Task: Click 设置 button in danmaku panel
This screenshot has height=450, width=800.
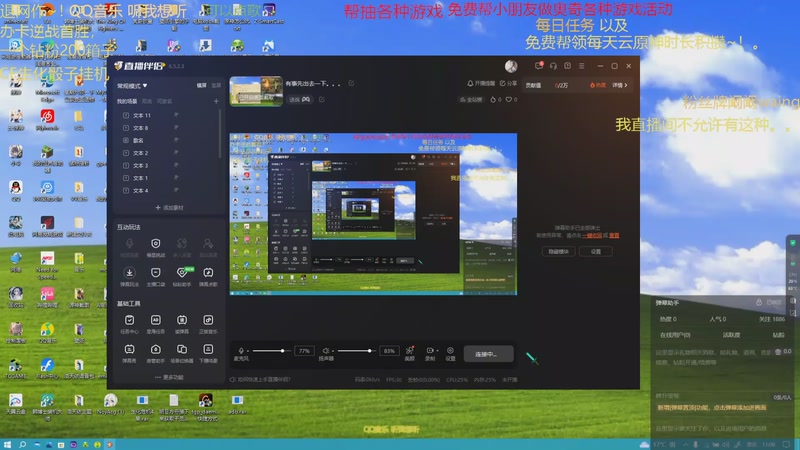Action: click(596, 252)
